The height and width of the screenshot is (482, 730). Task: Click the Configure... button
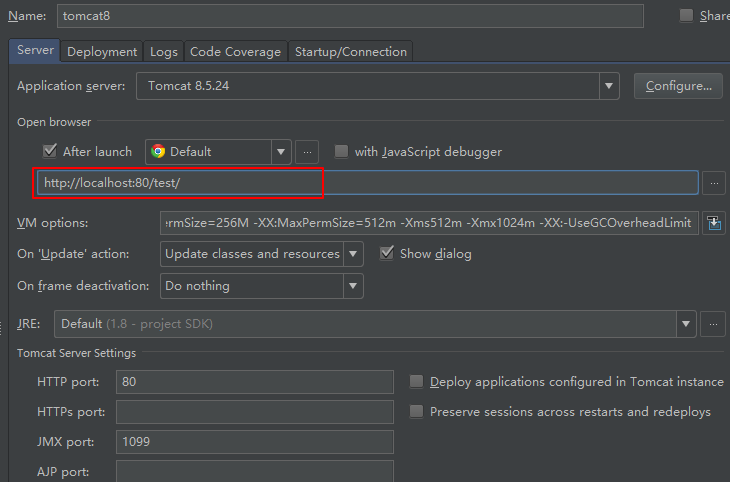[x=678, y=86]
